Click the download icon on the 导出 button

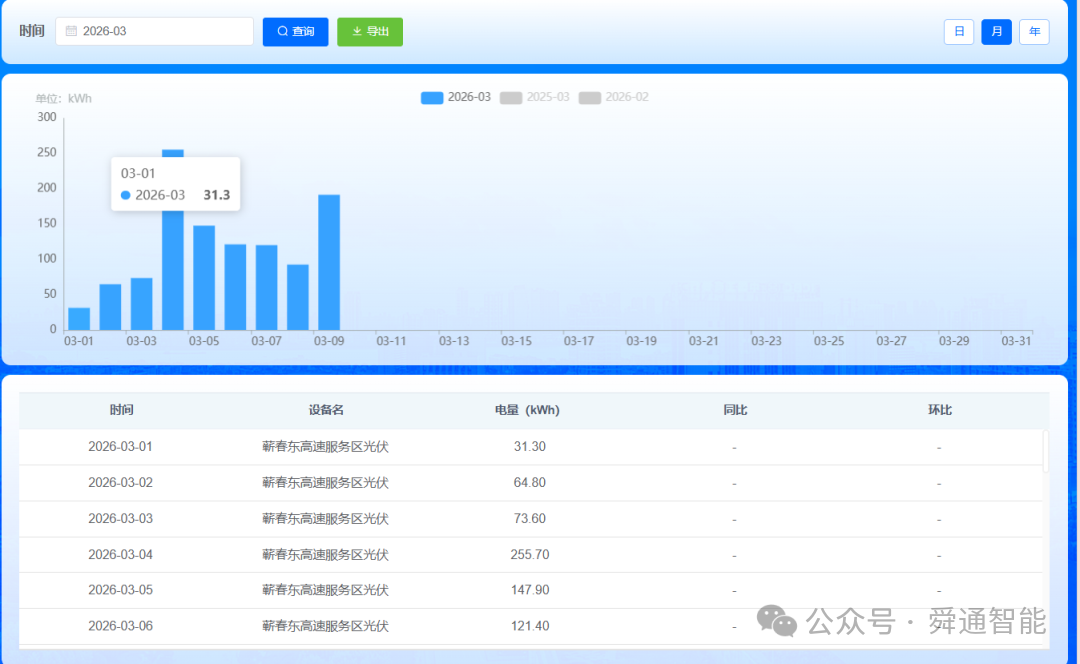[x=355, y=31]
